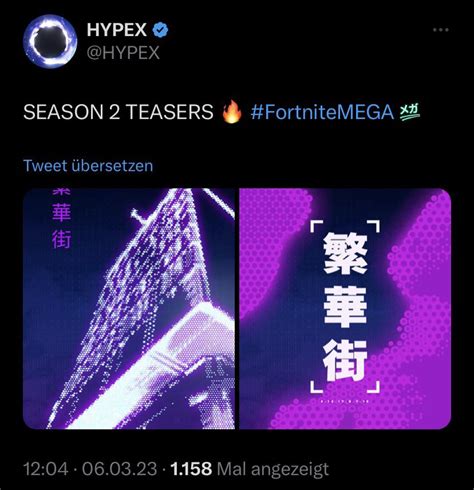The width and height of the screenshot is (474, 490).
Task: Open the HYPEX display name link
Action: (x=117, y=30)
